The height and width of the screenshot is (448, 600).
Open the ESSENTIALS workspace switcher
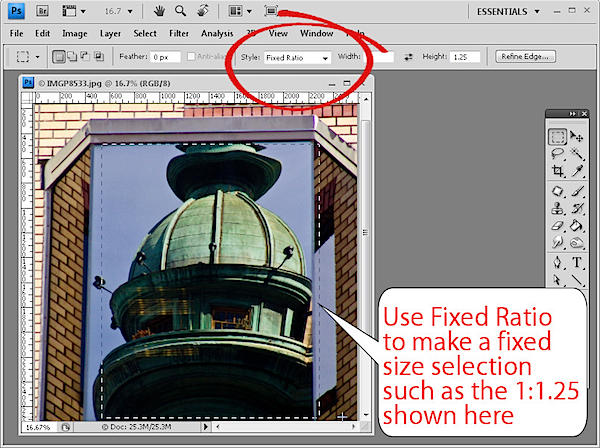pos(508,12)
